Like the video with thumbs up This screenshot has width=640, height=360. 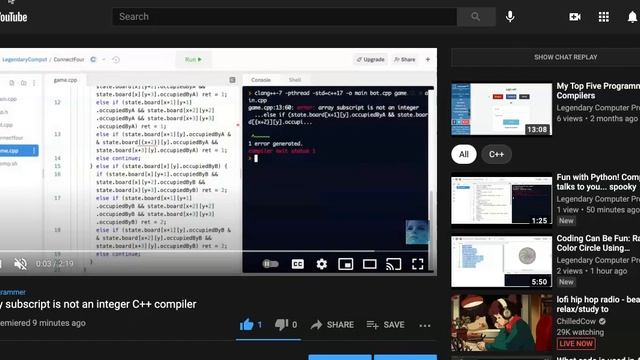click(247, 325)
